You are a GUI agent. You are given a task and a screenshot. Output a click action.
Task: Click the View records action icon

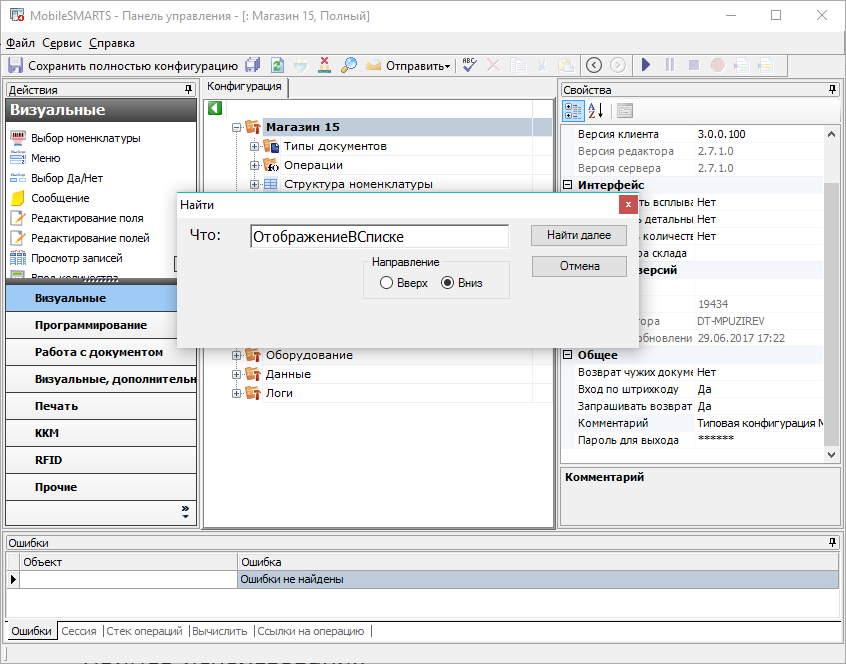tap(18, 258)
